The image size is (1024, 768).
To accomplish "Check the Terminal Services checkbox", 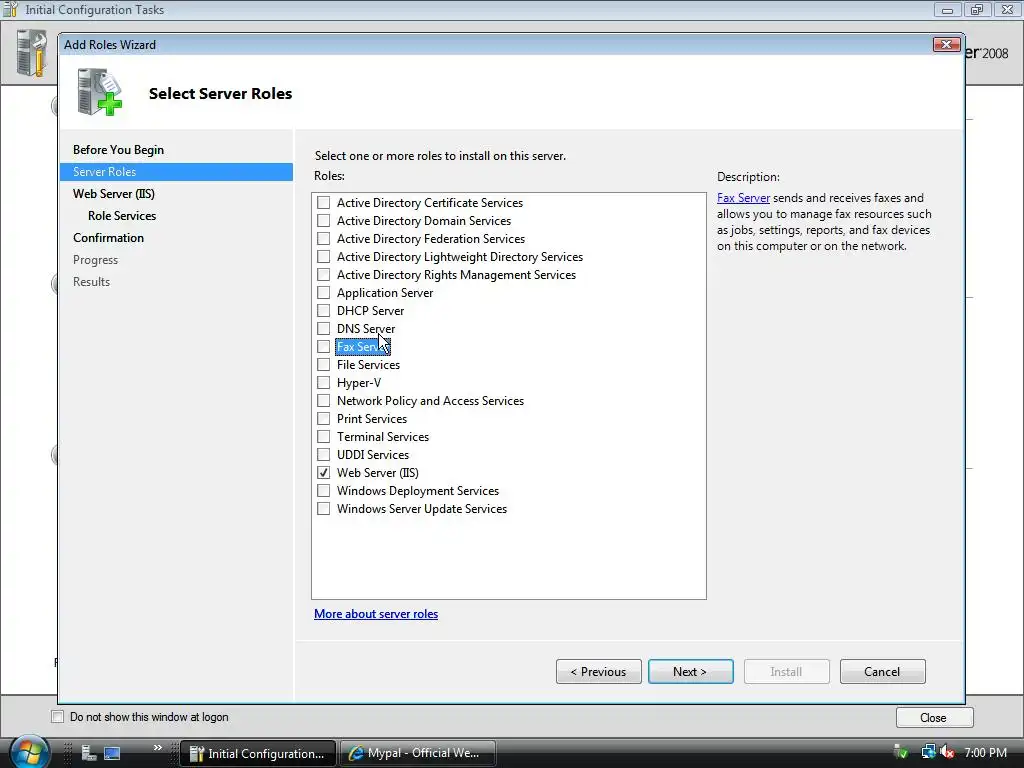I will tap(323, 436).
